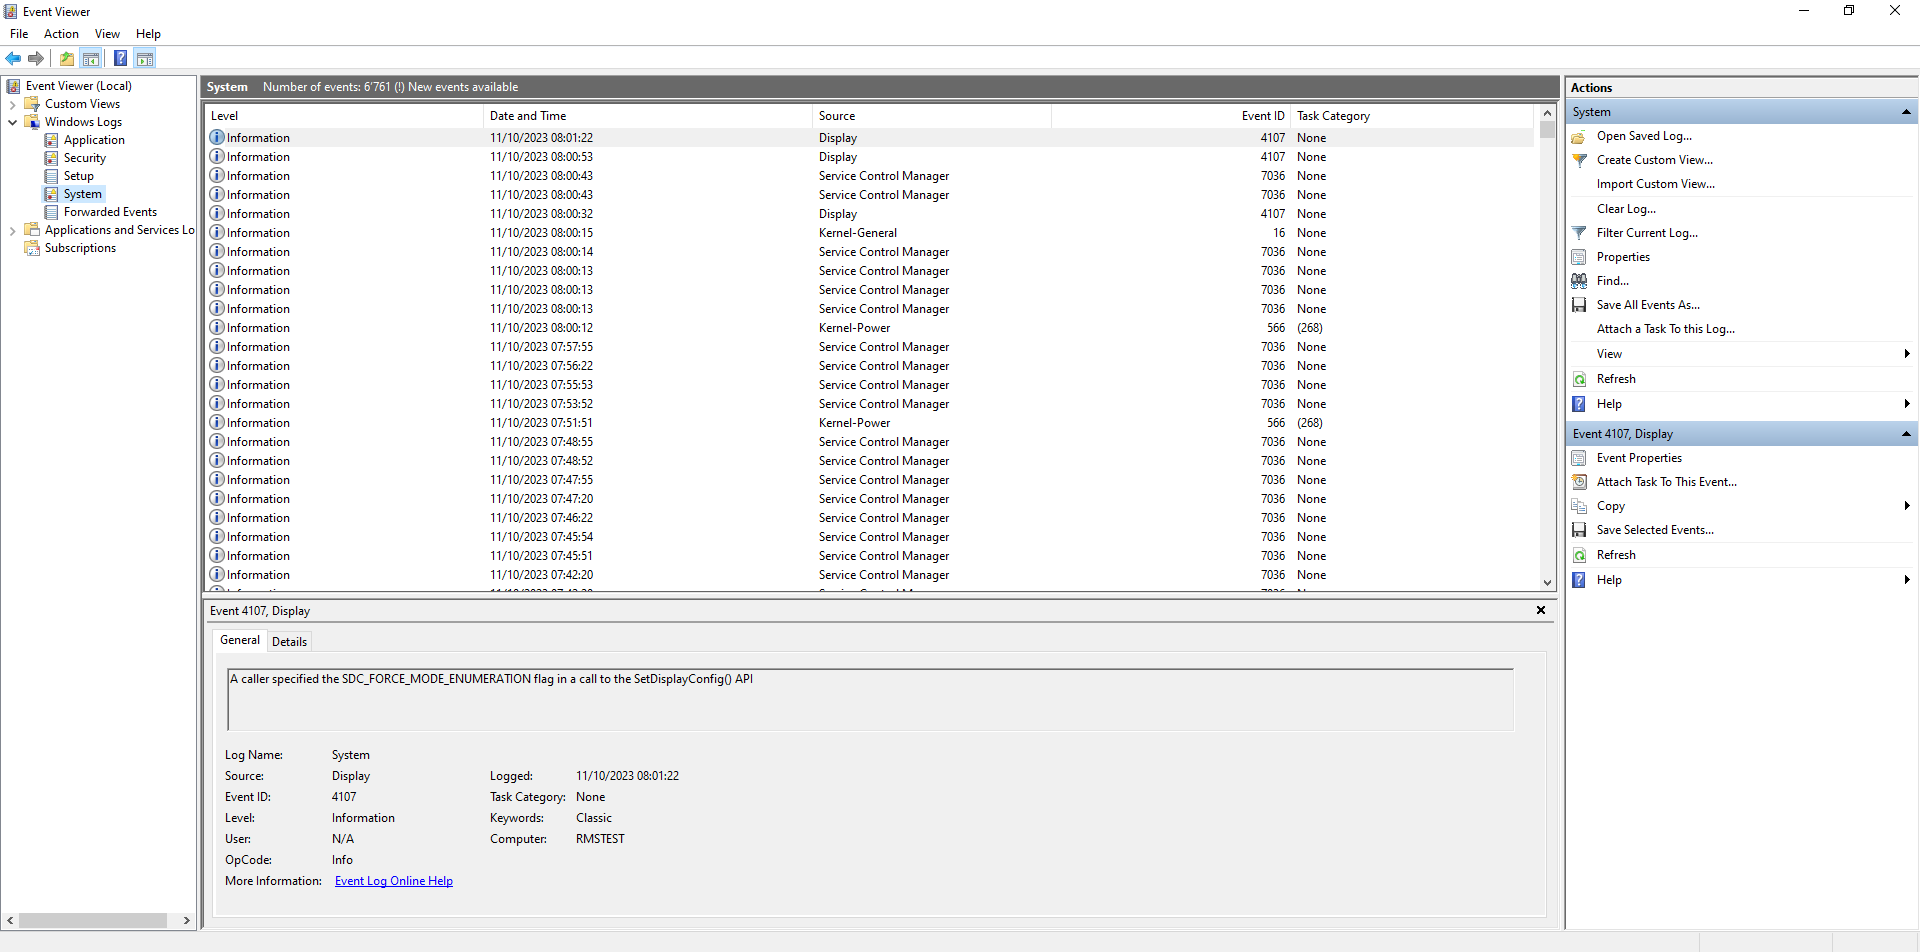Collapse the Event 4107, Display actions section
The image size is (1920, 952).
1906,434
